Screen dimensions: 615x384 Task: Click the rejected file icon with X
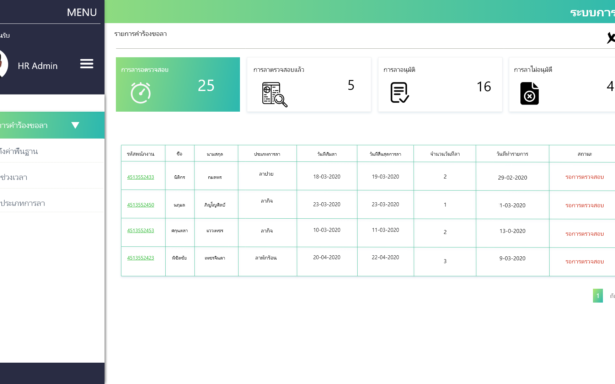coord(529,93)
